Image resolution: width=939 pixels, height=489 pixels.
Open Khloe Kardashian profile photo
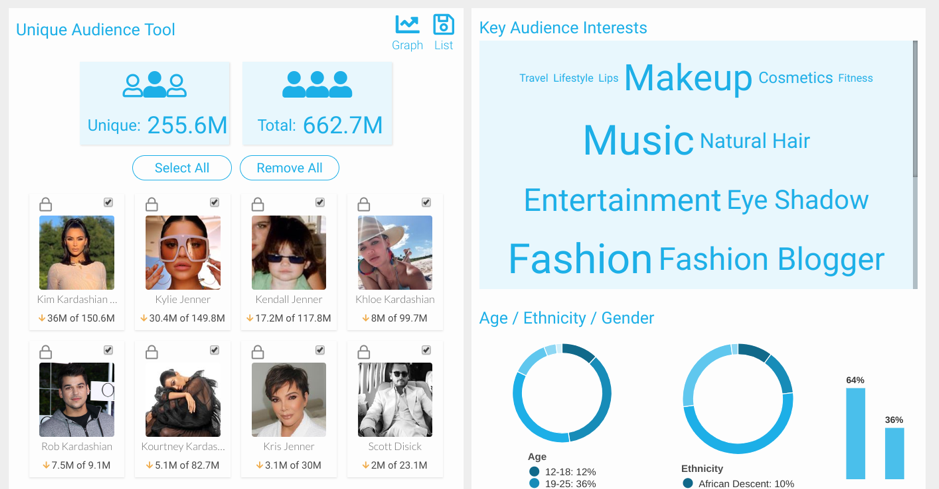pos(395,253)
